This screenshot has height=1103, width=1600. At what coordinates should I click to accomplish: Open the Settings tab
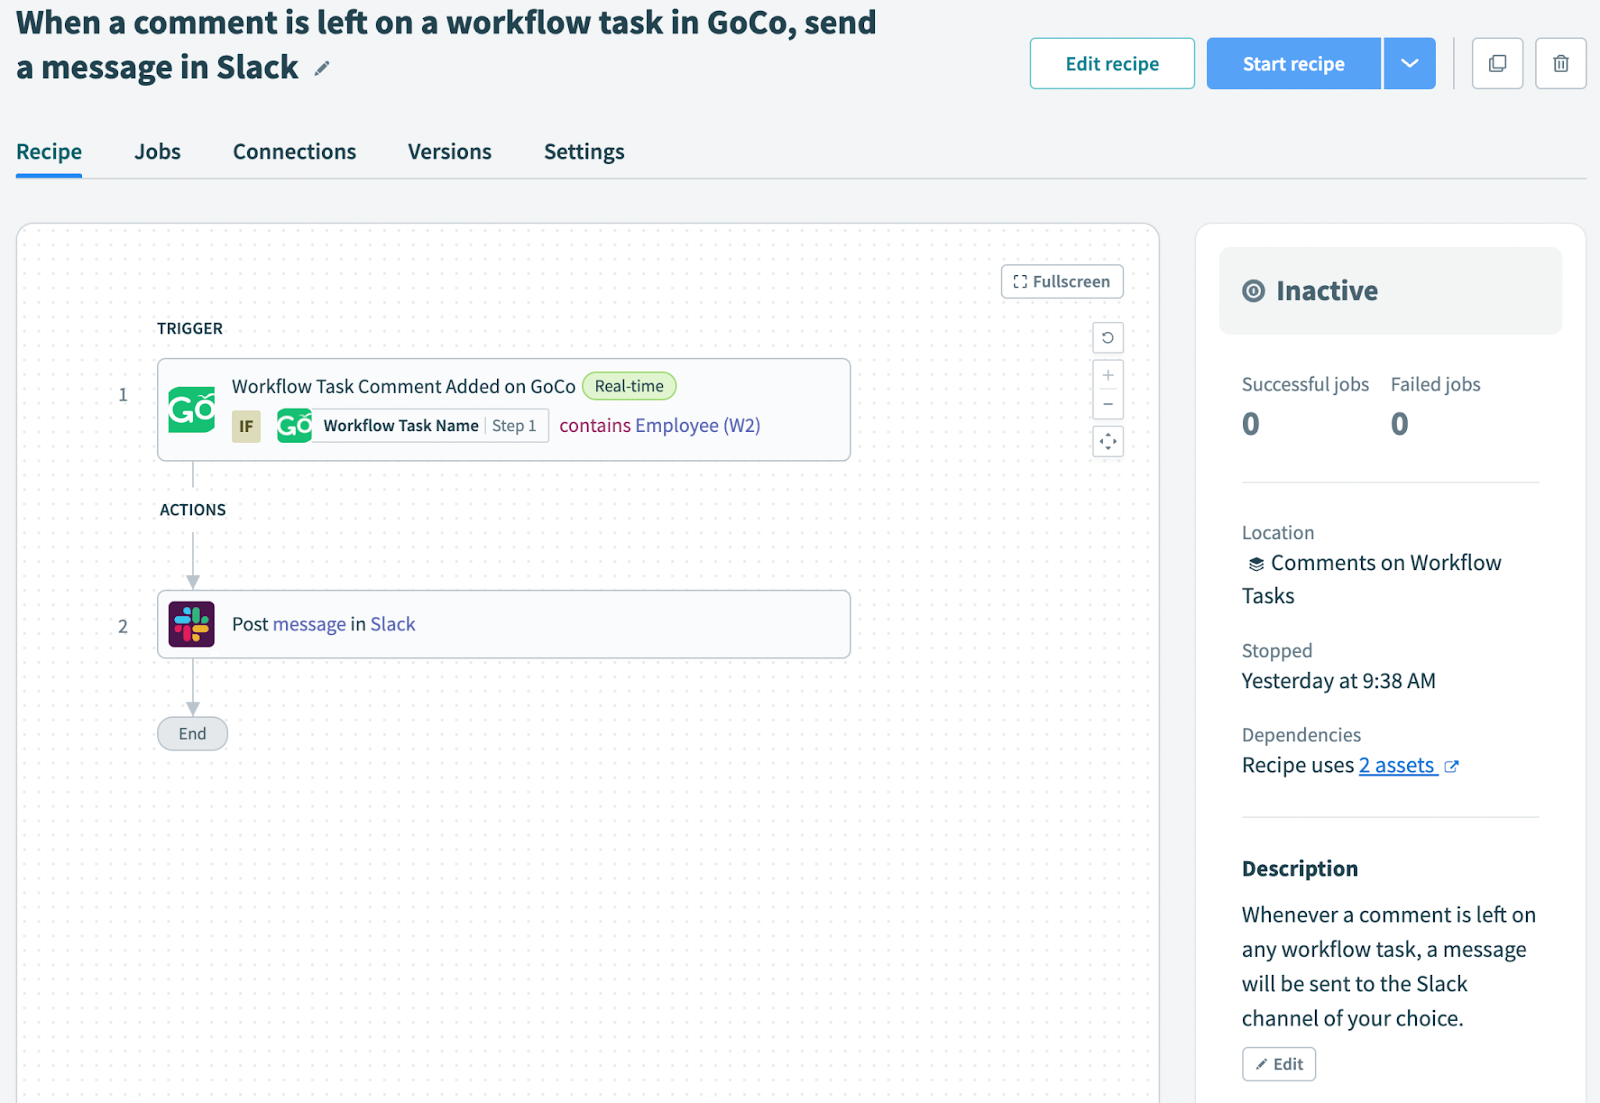584,152
